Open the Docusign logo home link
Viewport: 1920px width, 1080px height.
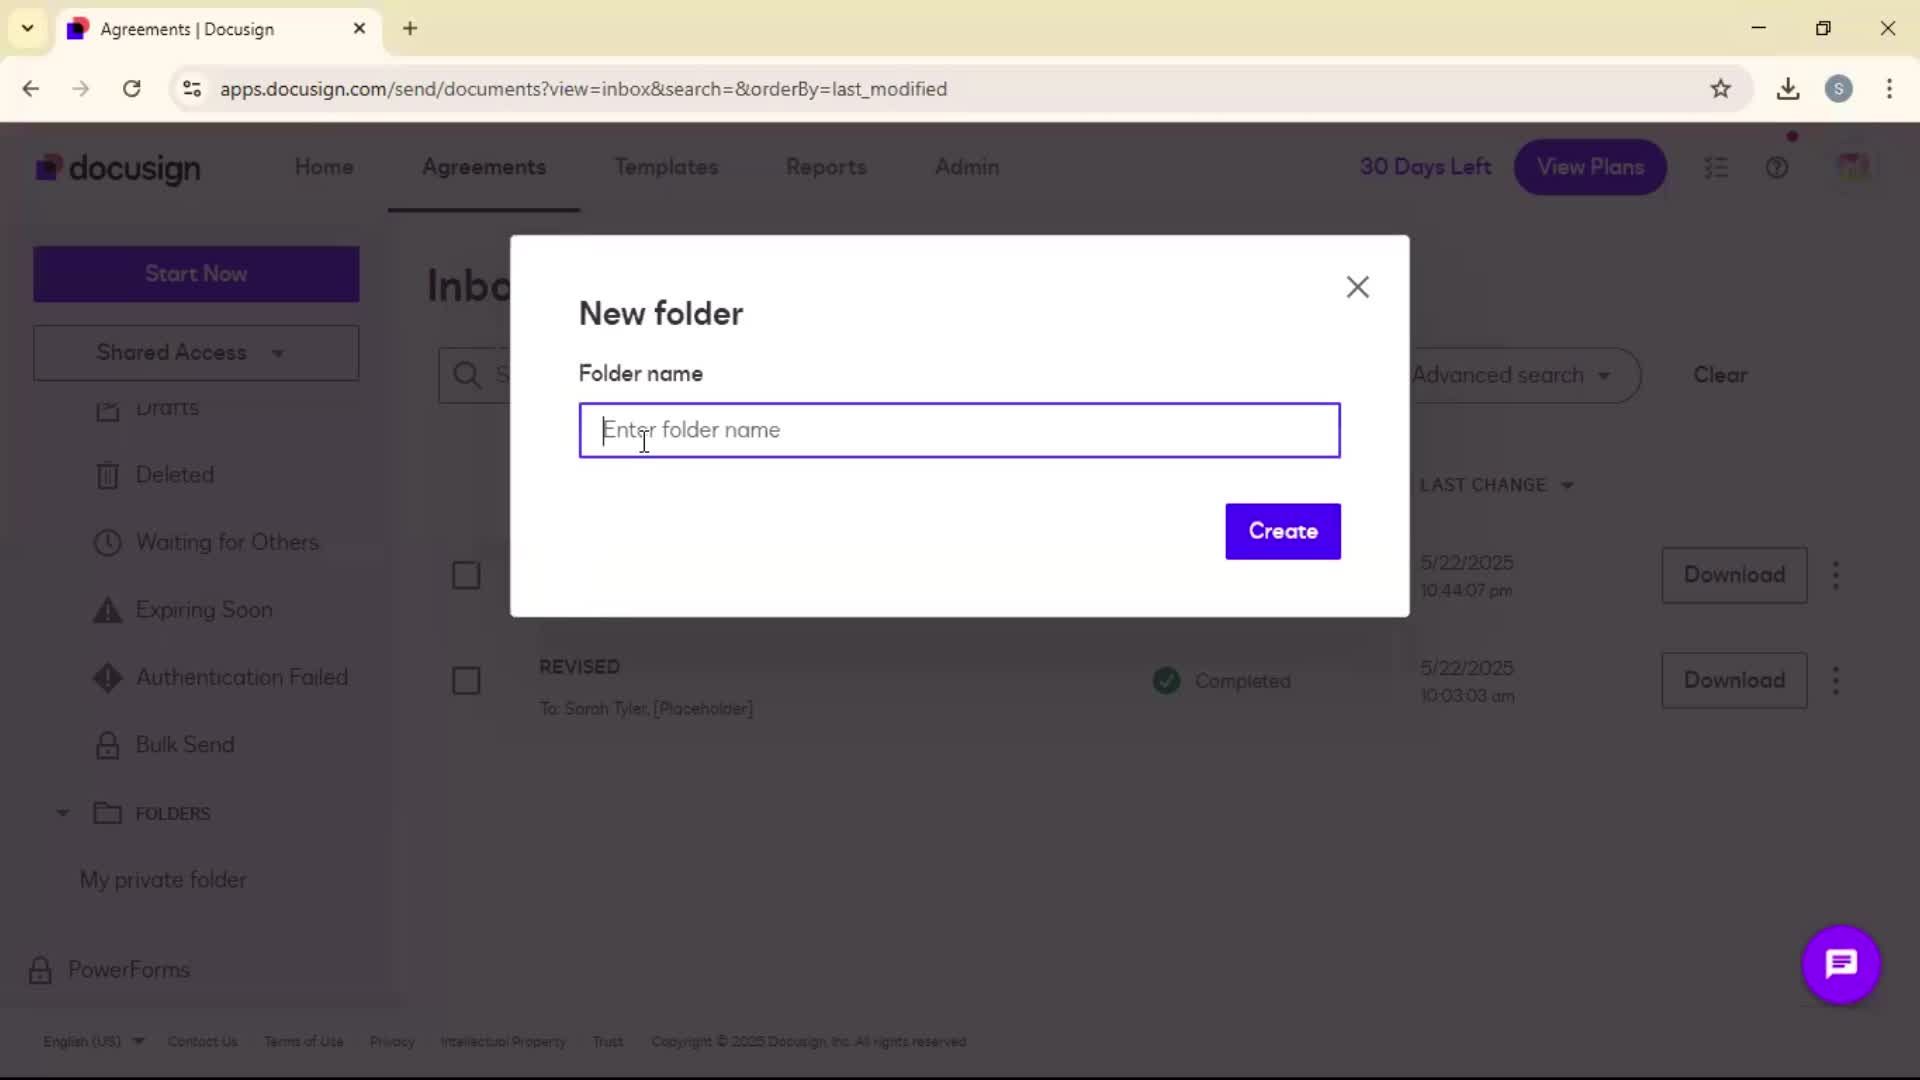(118, 168)
